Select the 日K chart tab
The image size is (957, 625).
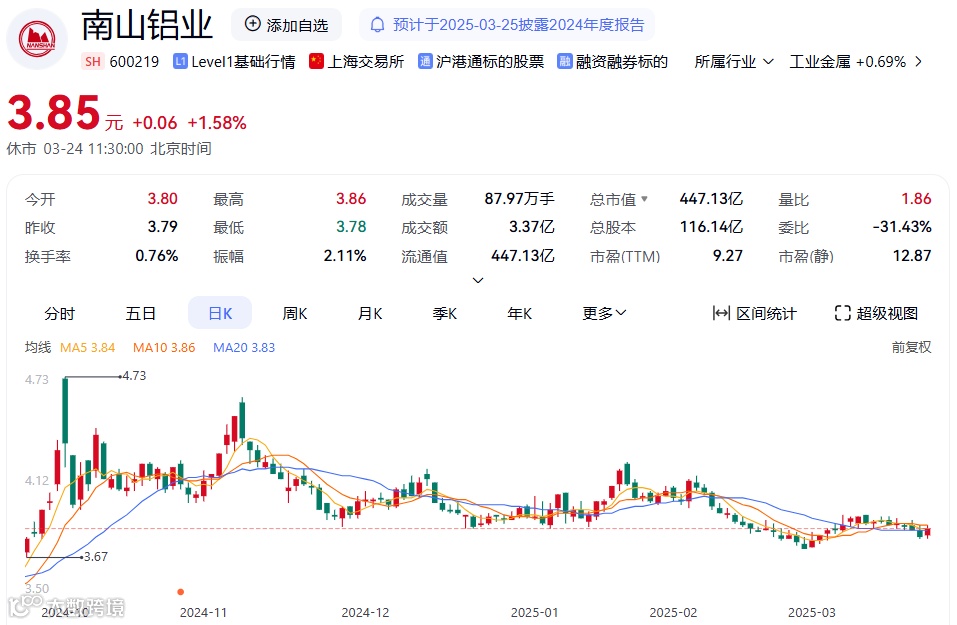tap(220, 313)
